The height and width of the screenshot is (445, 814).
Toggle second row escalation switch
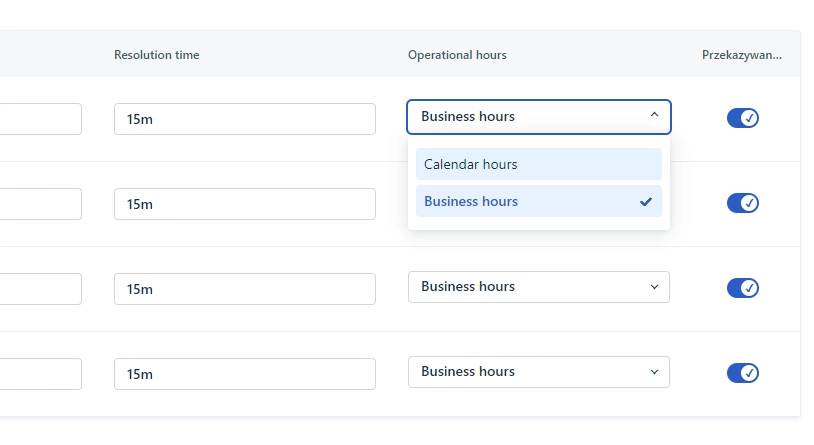point(743,203)
